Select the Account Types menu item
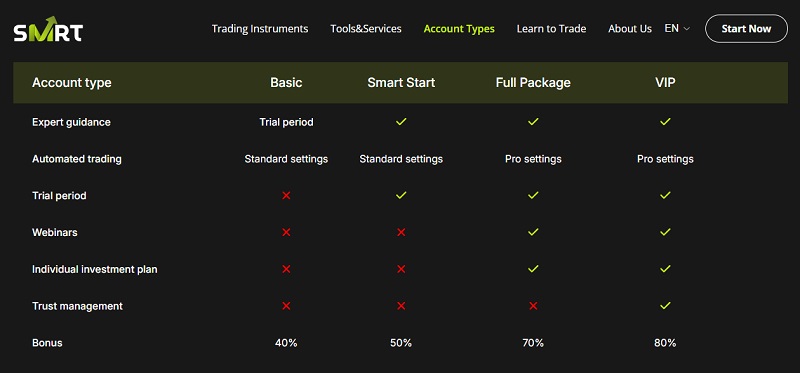Screen dimensions: 800x373 tap(459, 29)
